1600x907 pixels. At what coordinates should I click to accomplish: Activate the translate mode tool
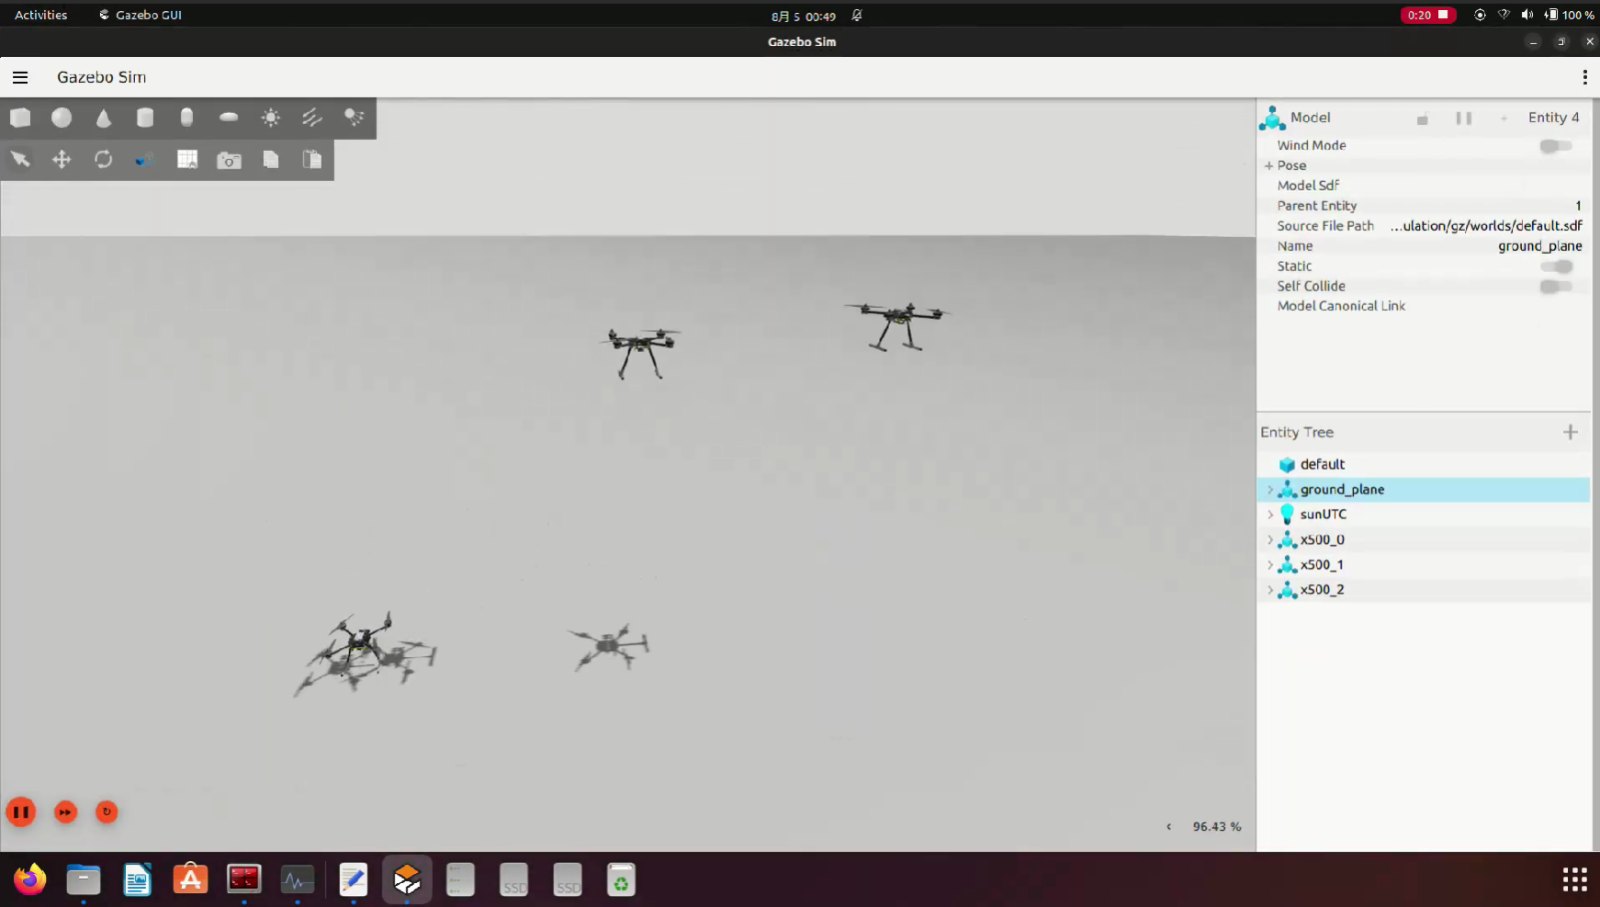62,159
